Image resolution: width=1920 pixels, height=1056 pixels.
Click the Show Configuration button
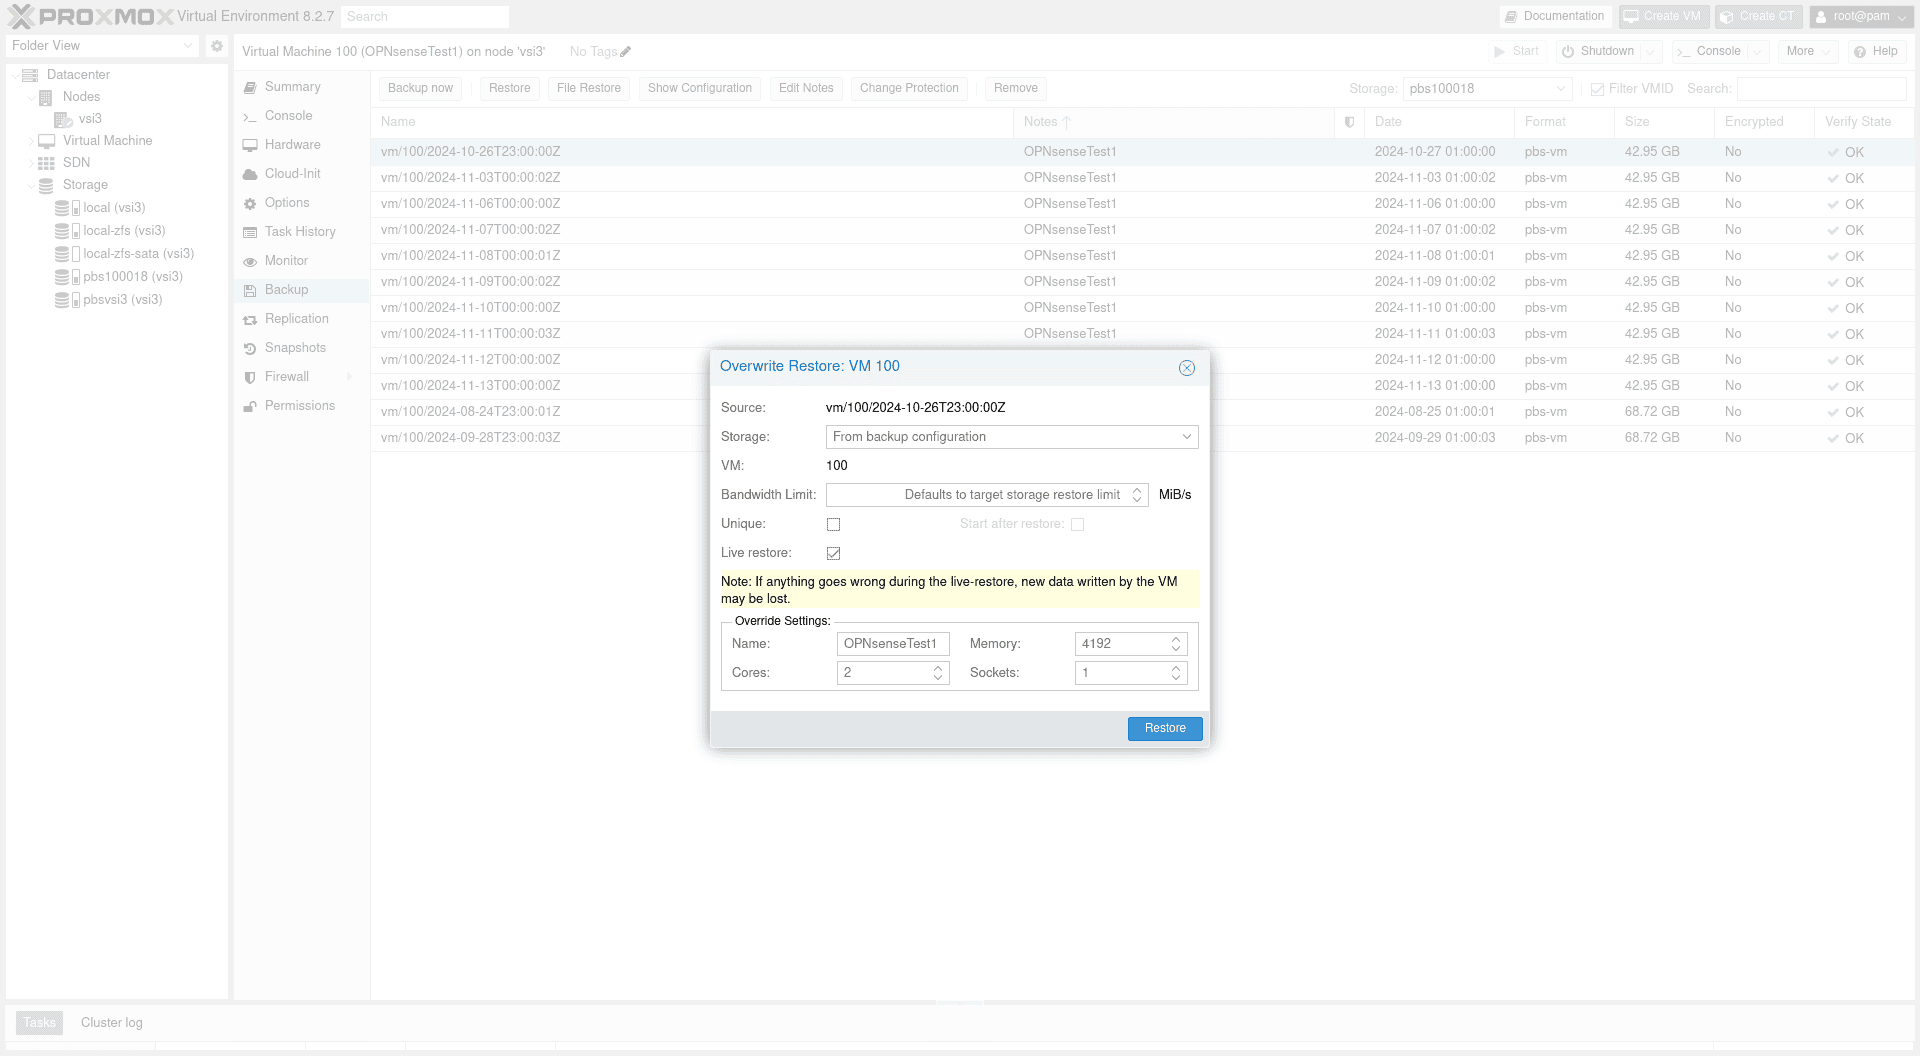(699, 89)
